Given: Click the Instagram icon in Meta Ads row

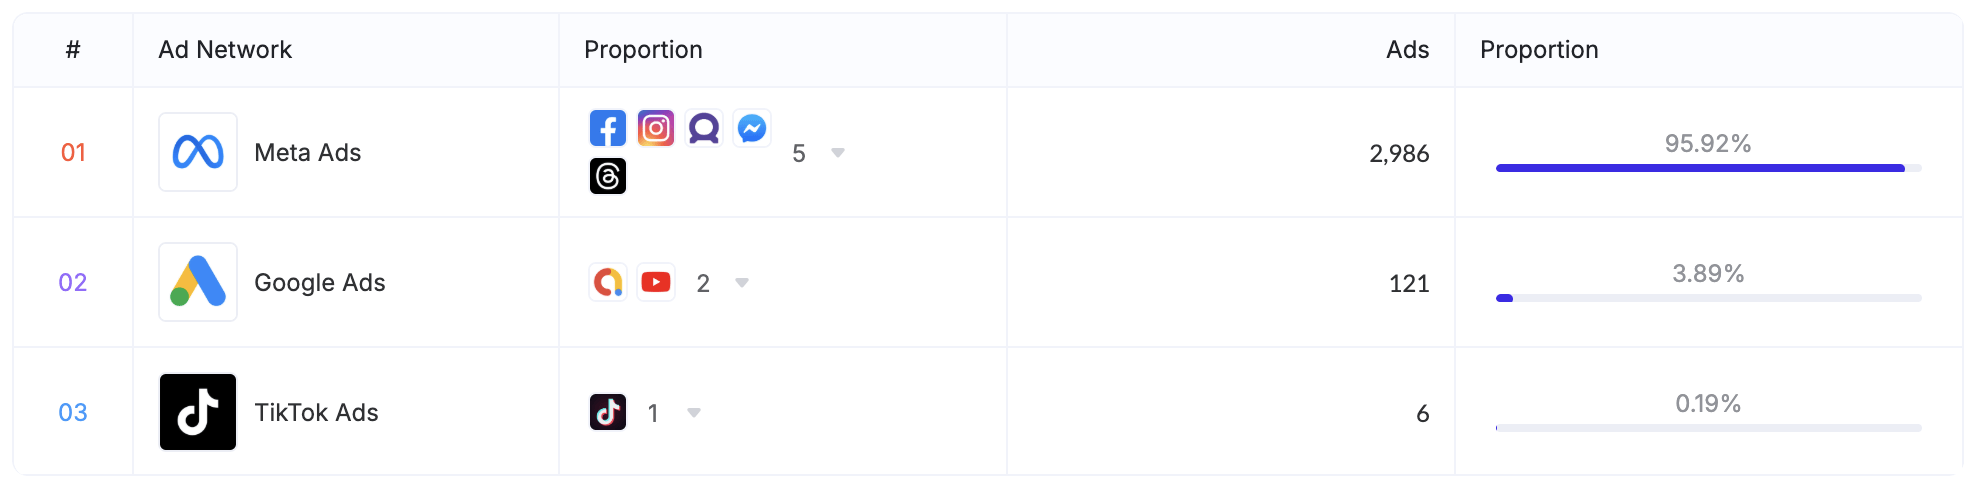Looking at the screenshot, I should [656, 128].
